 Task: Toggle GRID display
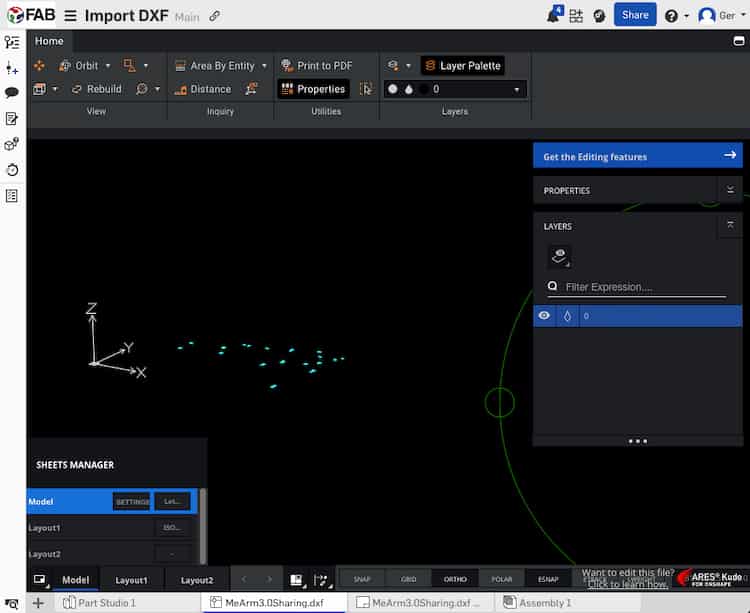coord(408,579)
